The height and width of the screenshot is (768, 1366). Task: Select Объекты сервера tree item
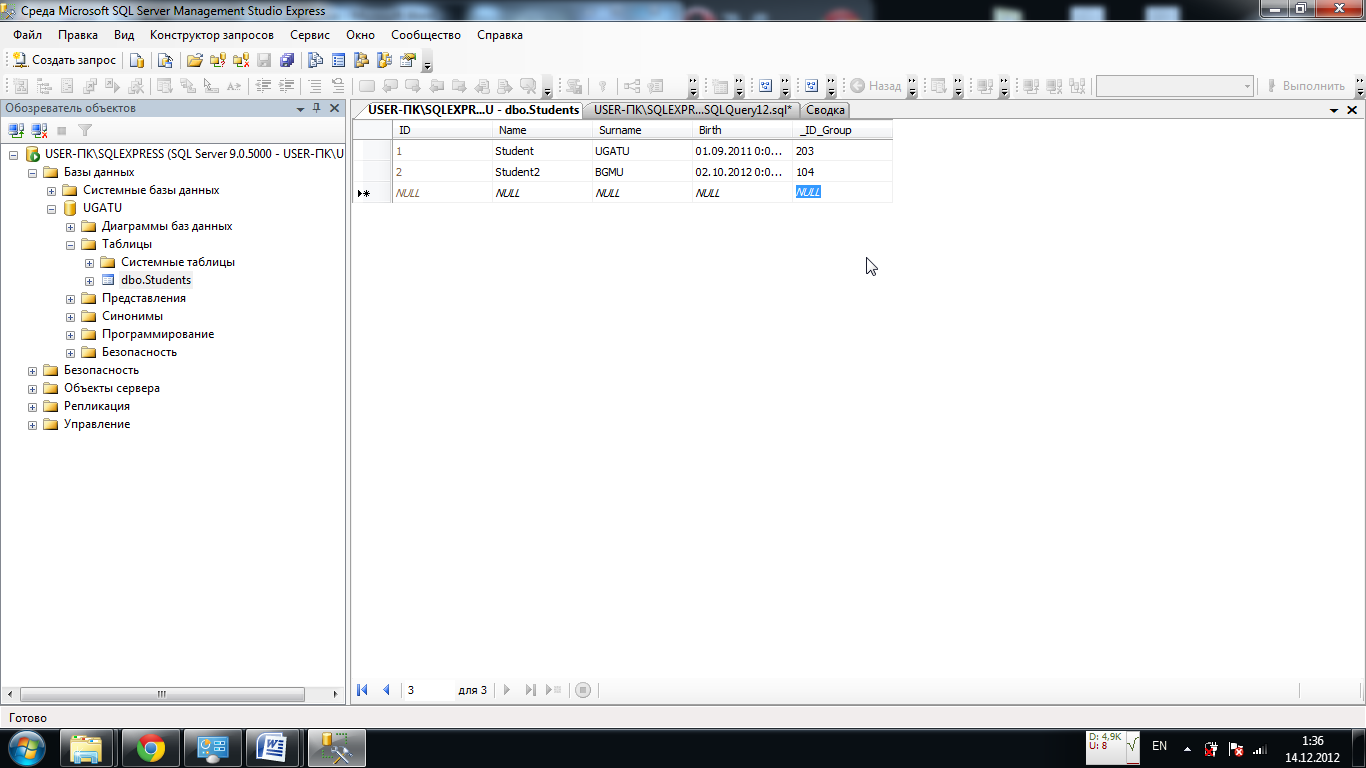click(x=111, y=388)
